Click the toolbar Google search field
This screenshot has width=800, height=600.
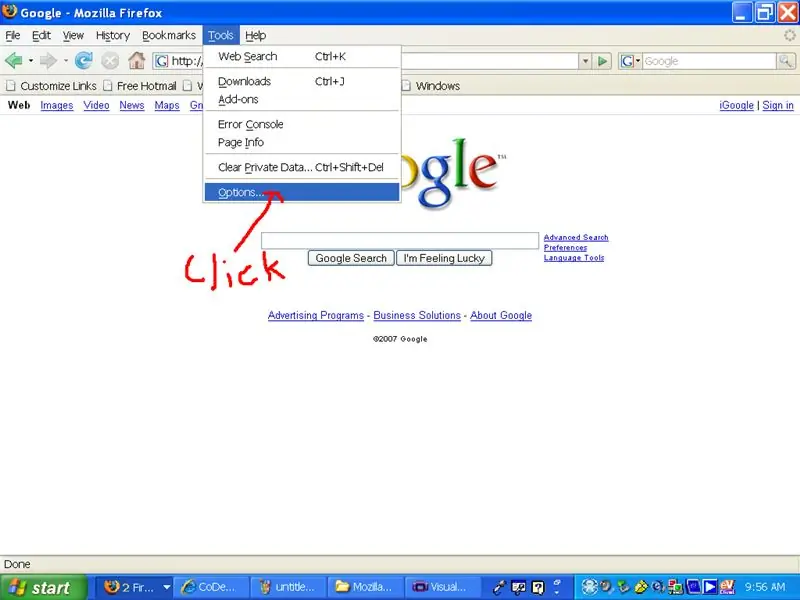(x=709, y=61)
